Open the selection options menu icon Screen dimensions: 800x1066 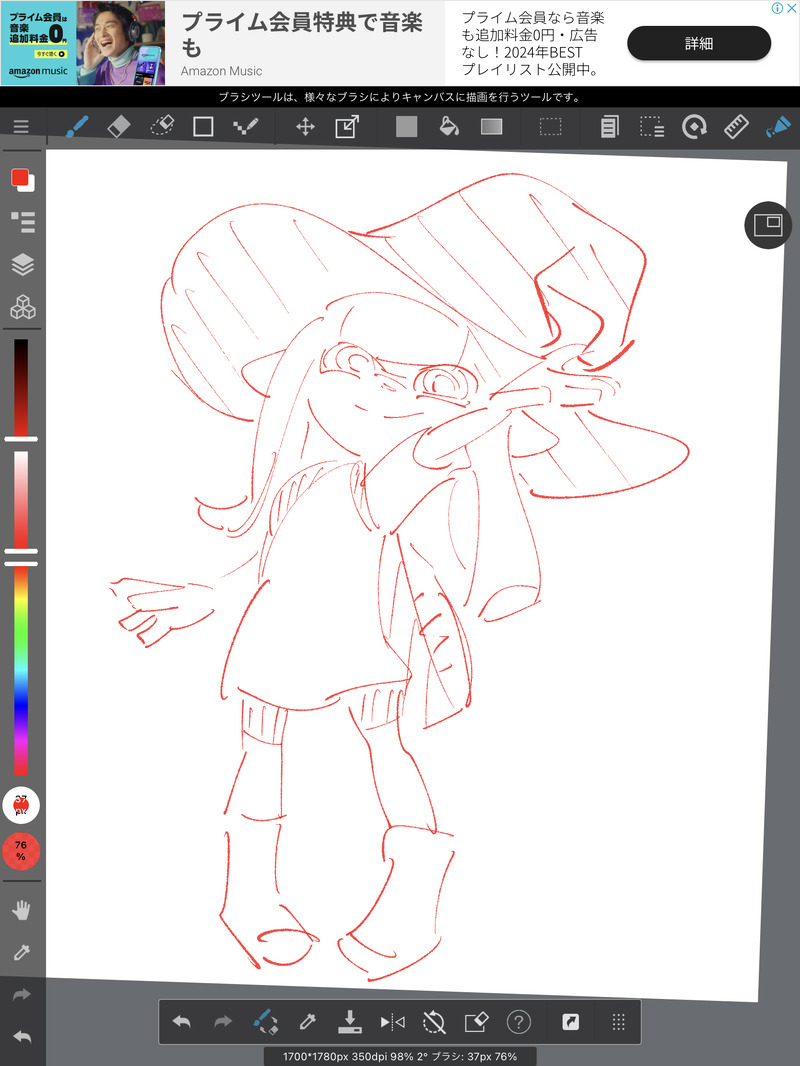point(652,126)
